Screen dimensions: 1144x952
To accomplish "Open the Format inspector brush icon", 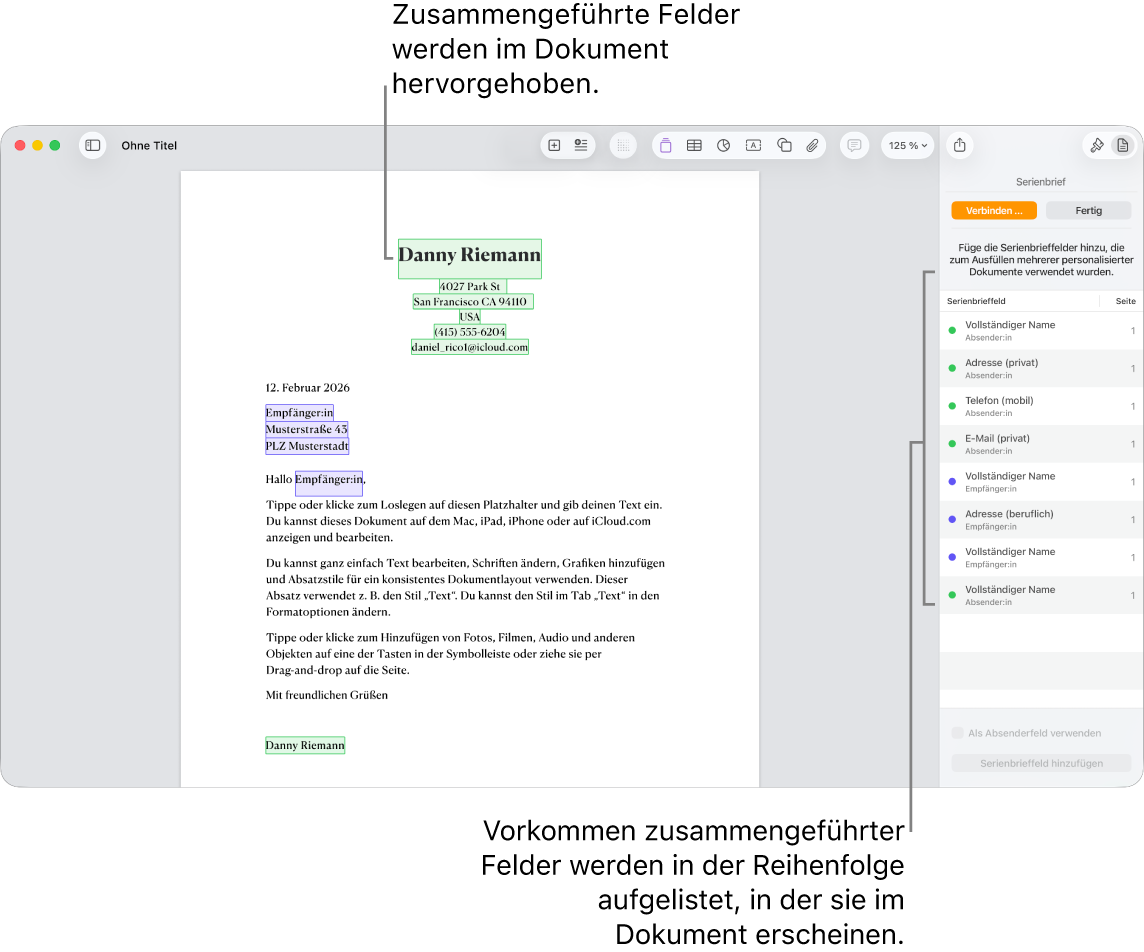I will pyautogui.click(x=1097, y=145).
